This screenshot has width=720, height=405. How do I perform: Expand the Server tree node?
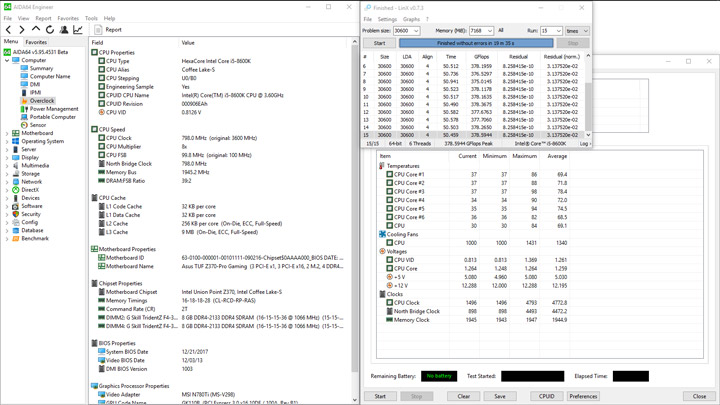click(7, 149)
